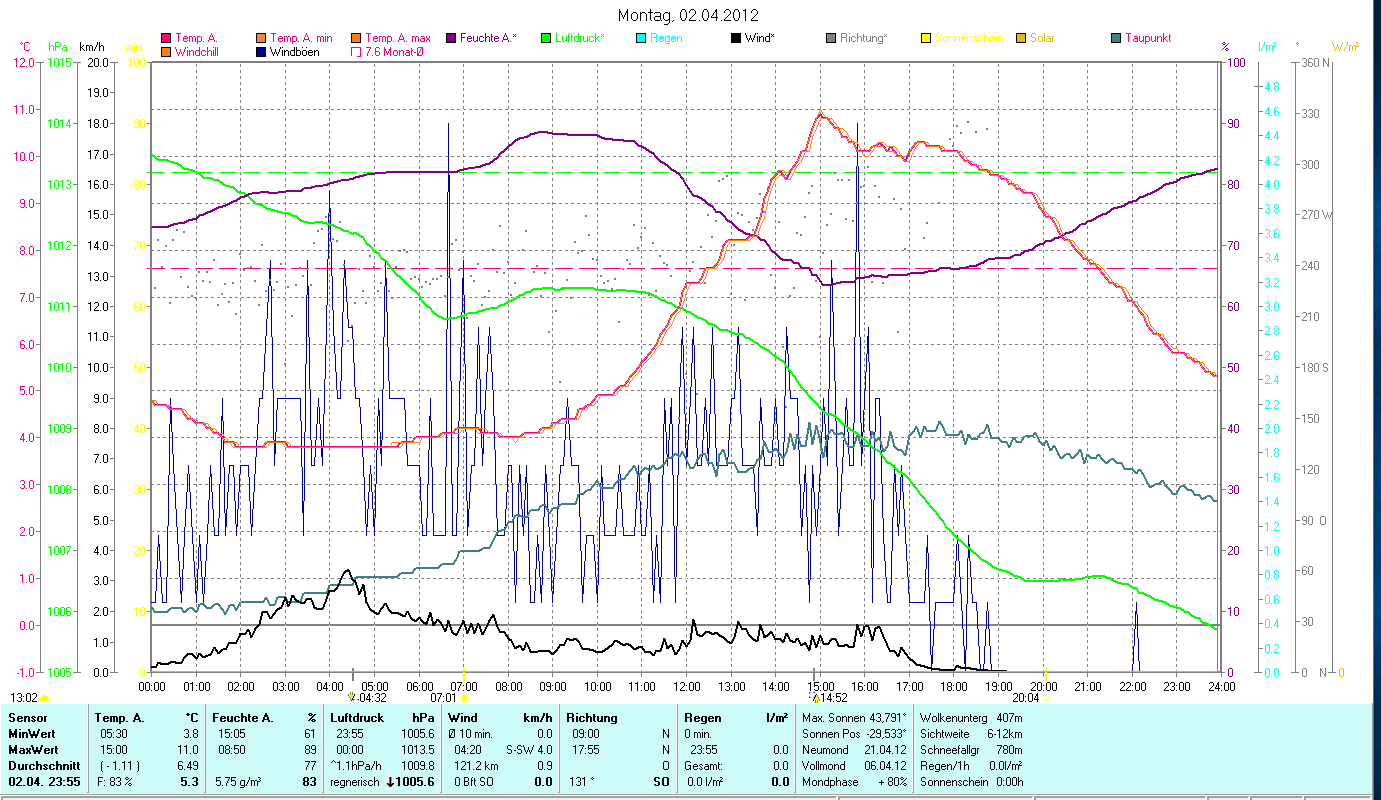Click the cyan Regen legend square
1381x800 pixels.
point(640,38)
